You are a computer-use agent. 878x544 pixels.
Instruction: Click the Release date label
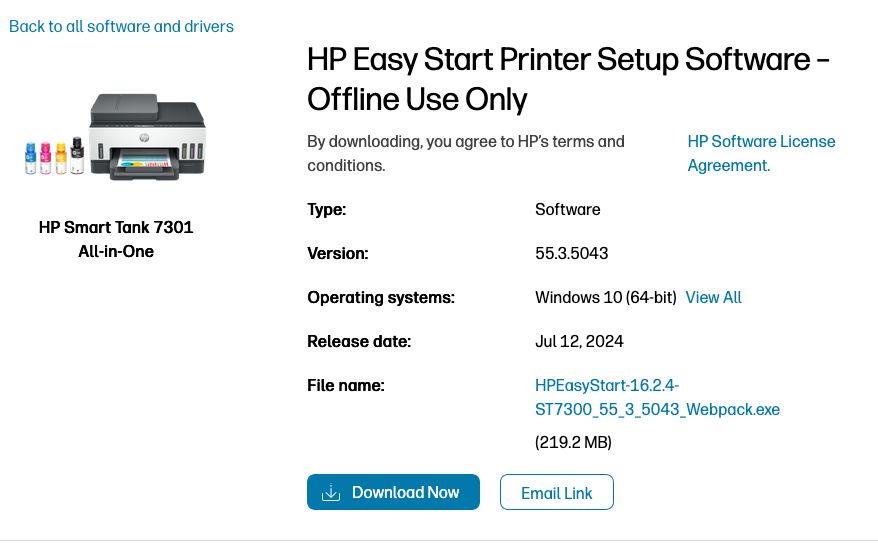click(358, 341)
